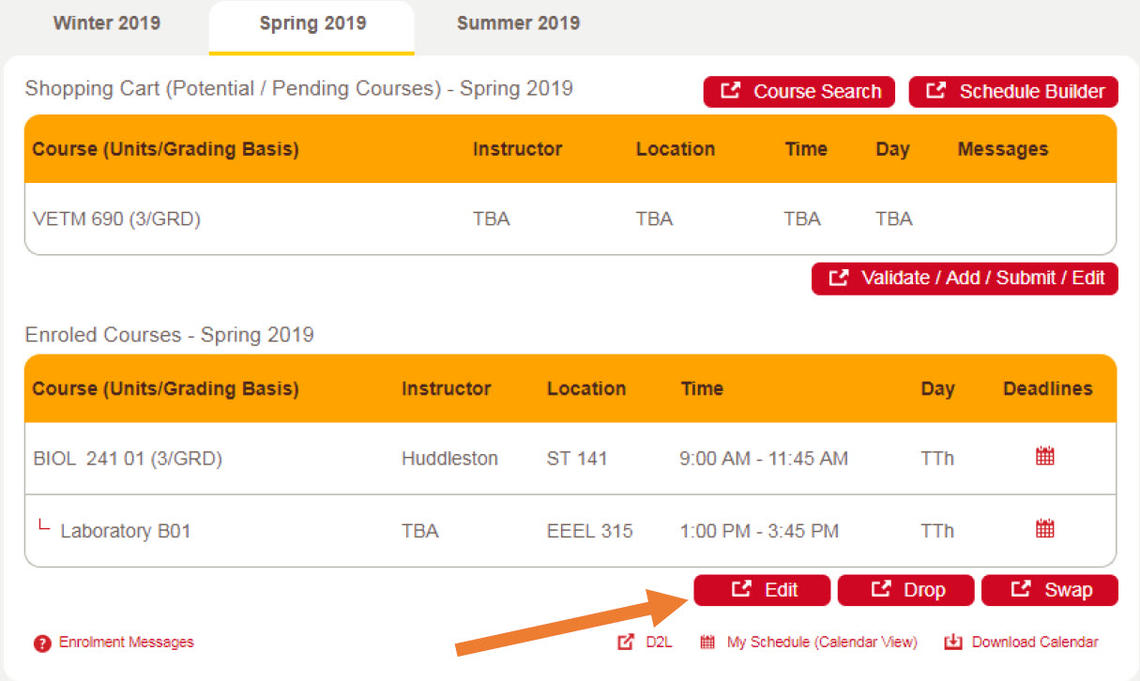Open deadlines calendar icon for Laboratory B01

(1045, 529)
